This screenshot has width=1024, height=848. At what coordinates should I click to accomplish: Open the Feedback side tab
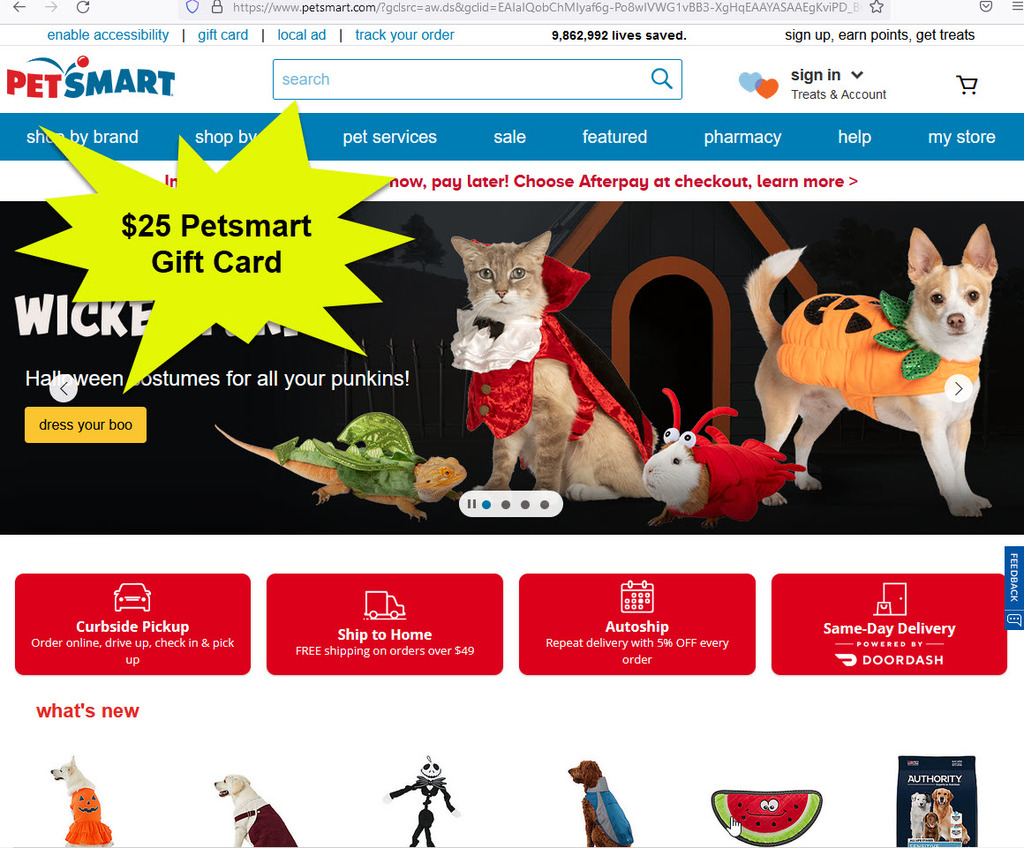1014,587
